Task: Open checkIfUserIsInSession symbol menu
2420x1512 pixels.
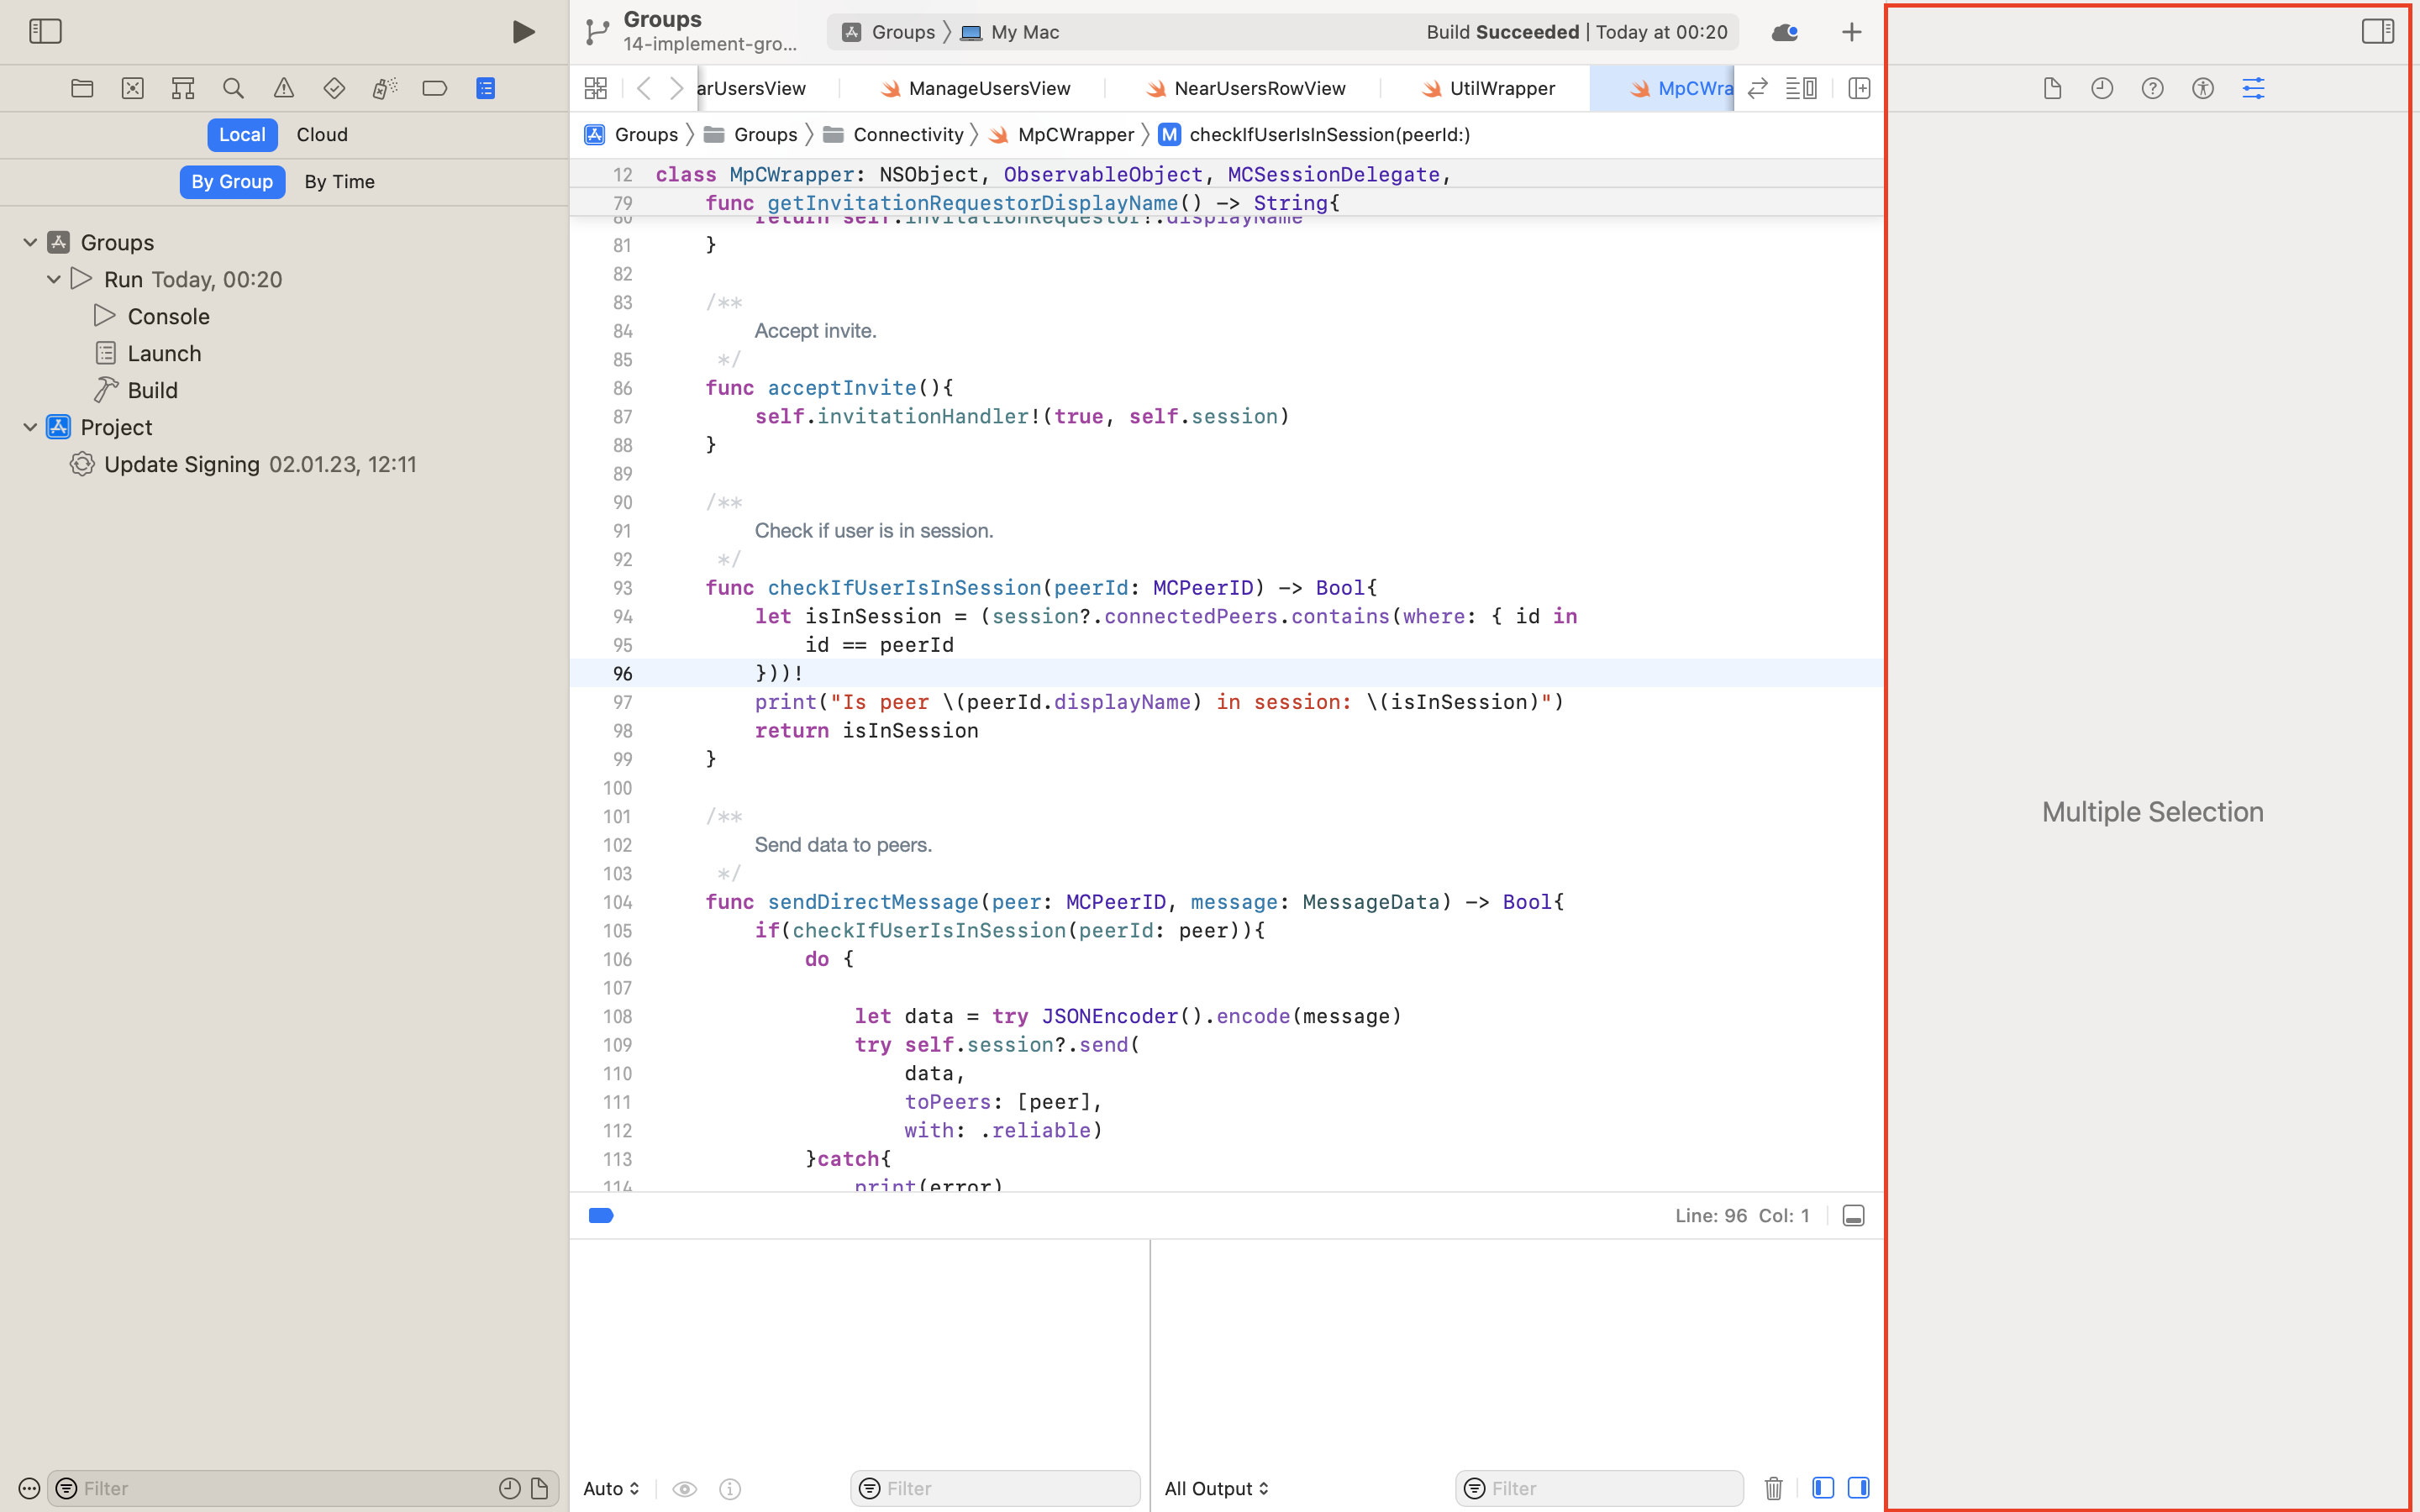Action: pos(1315,134)
